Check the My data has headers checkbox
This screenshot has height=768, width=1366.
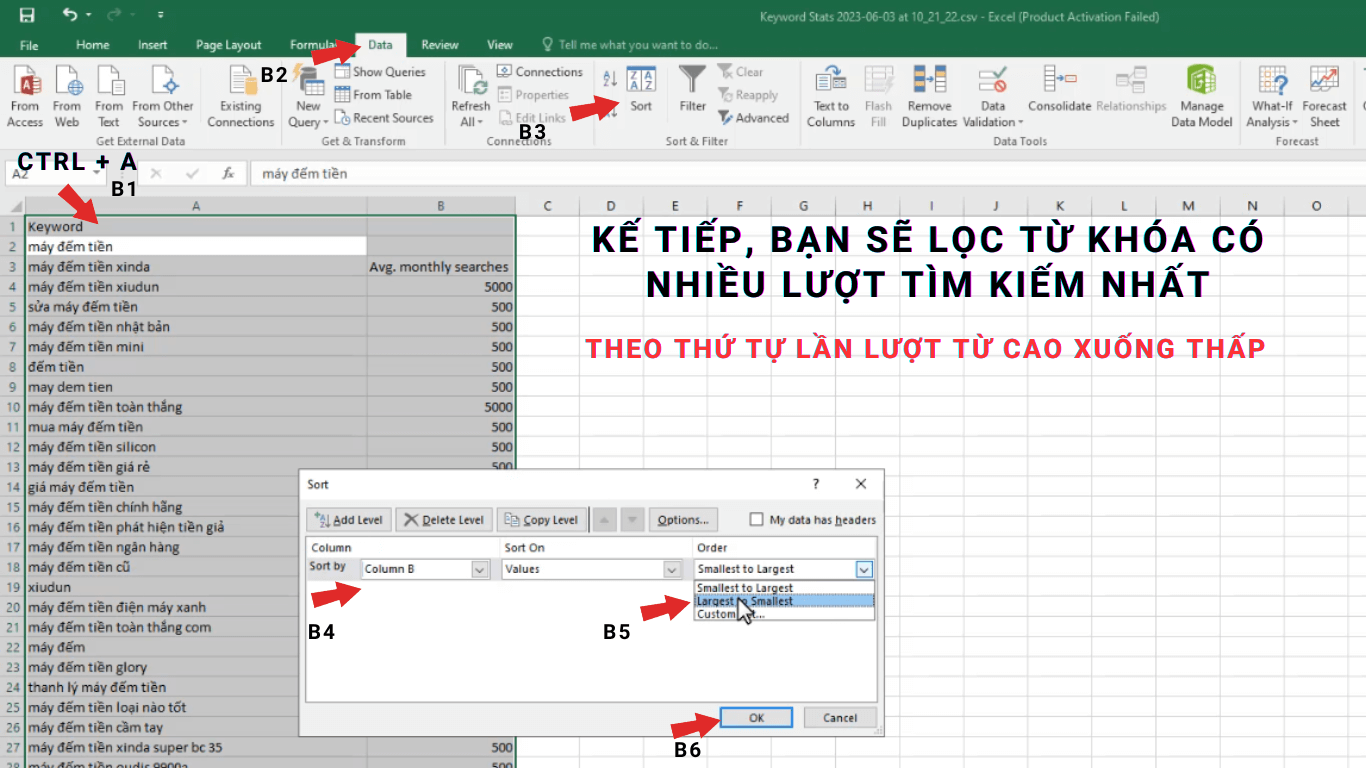(757, 519)
